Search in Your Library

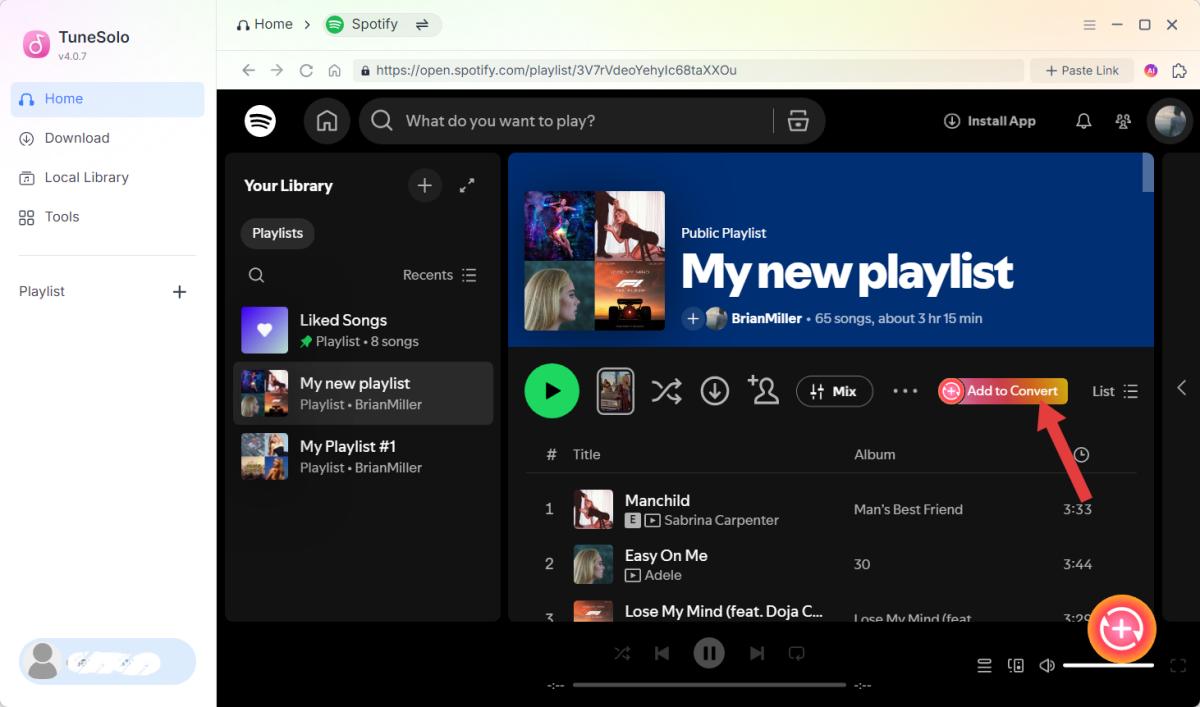pos(256,275)
